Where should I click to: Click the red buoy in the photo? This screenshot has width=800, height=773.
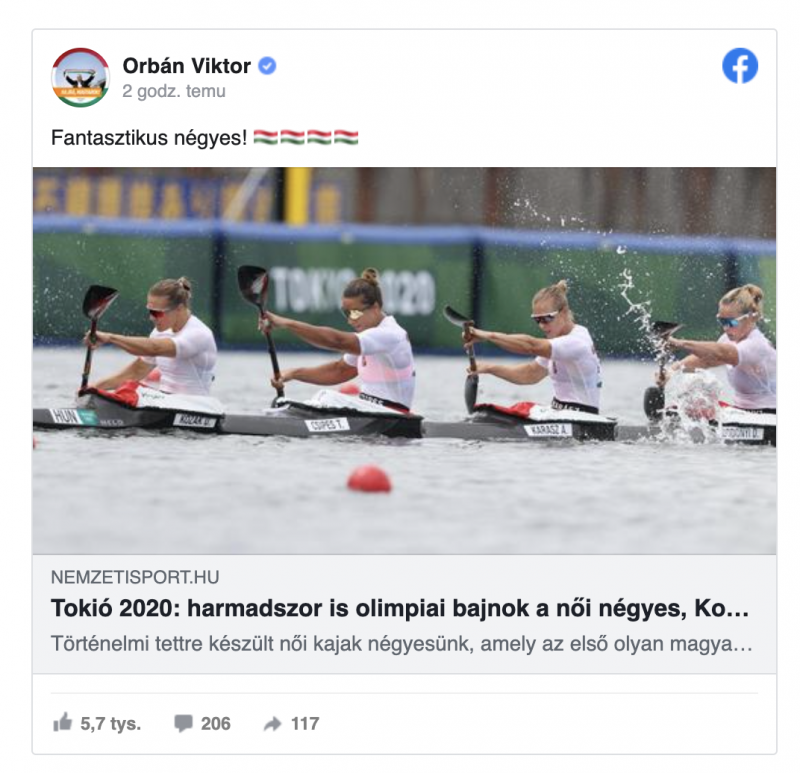[369, 479]
